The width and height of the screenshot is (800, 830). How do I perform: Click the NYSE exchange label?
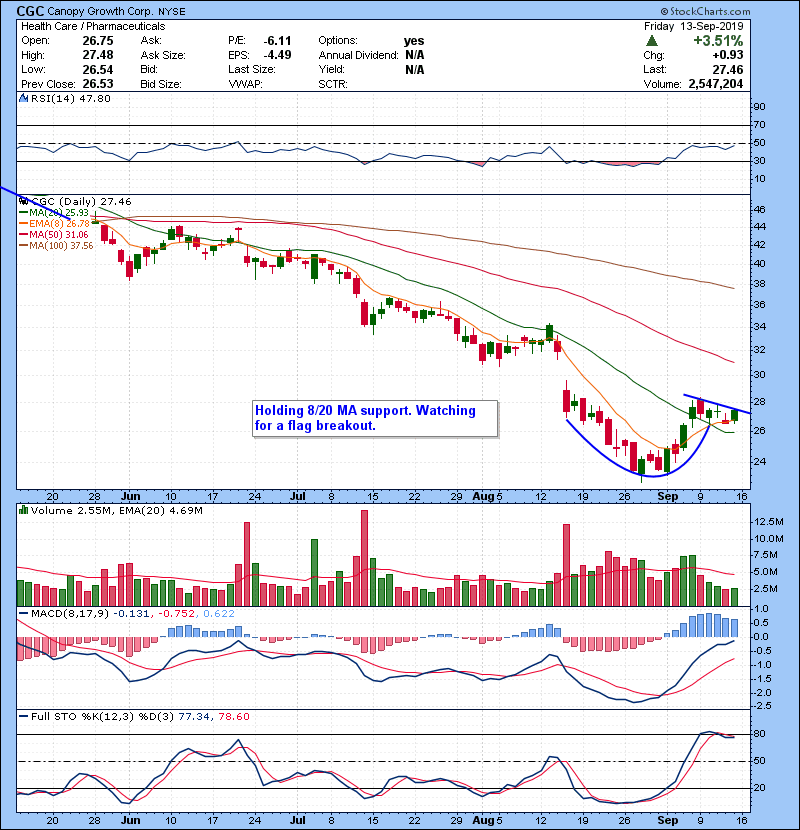172,11
